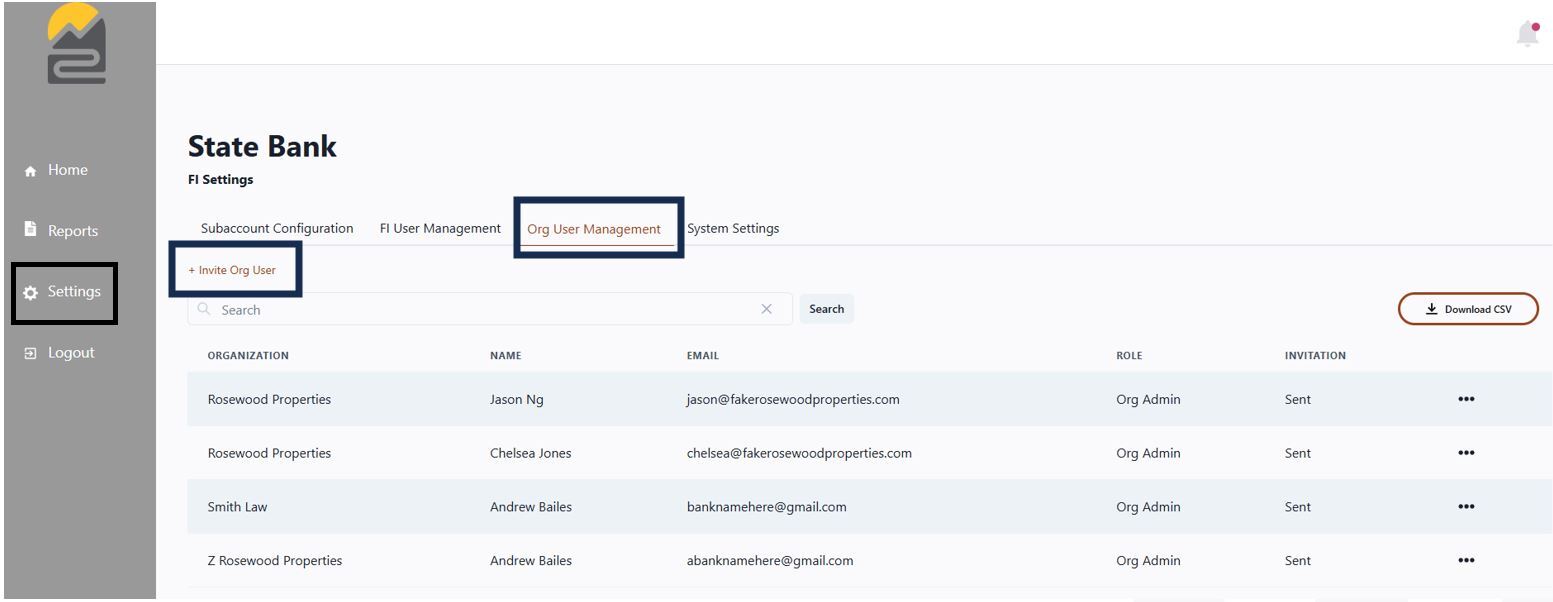Image resolution: width=1553 pixels, height=602 pixels.
Task: Open actions menu for Jason Ng
Action: coord(1466,399)
